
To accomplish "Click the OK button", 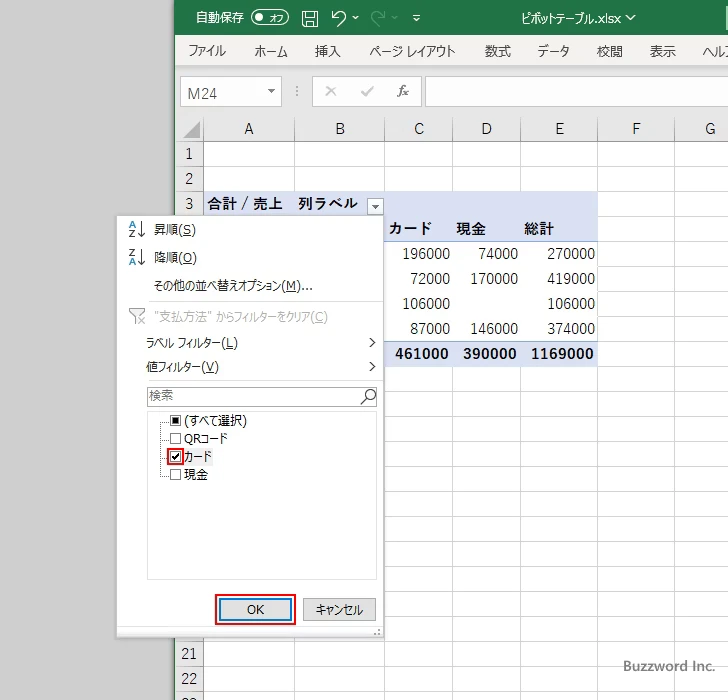I will pyautogui.click(x=255, y=609).
